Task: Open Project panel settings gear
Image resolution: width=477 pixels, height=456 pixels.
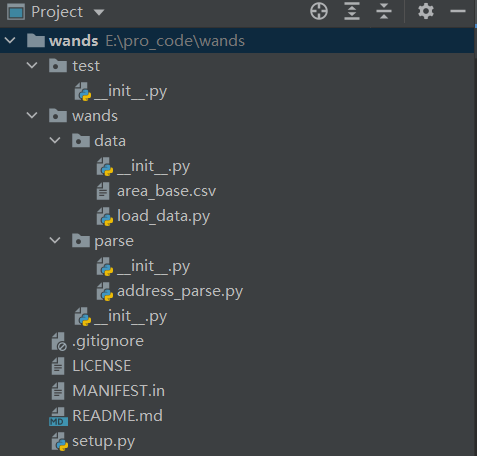Action: point(426,11)
